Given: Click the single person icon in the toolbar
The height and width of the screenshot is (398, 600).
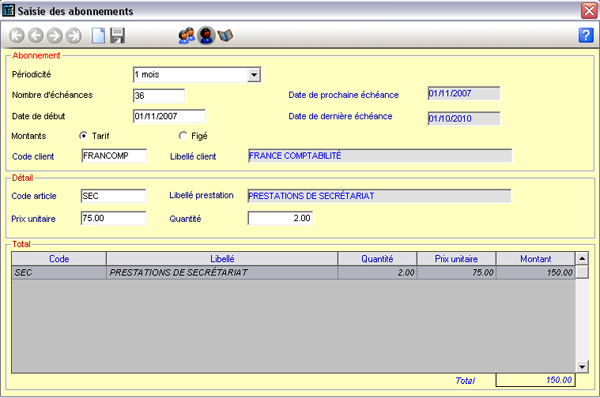Looking at the screenshot, I should [x=206, y=36].
